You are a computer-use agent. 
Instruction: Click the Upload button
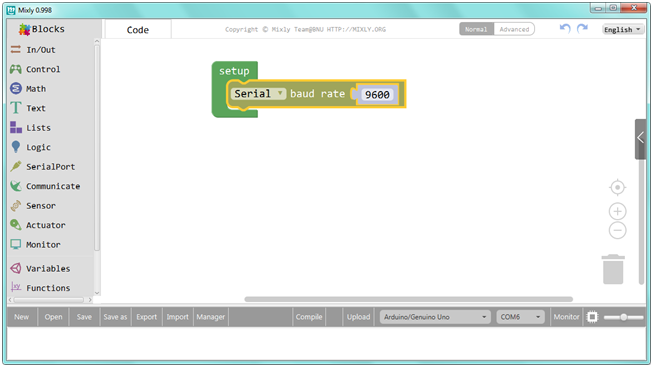[x=359, y=317]
